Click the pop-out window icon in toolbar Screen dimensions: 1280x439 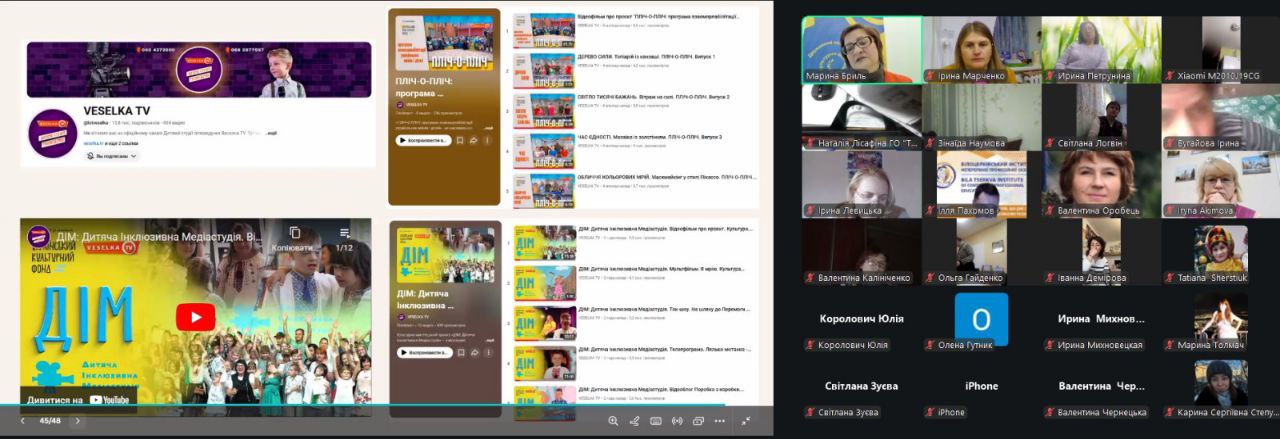click(x=698, y=421)
